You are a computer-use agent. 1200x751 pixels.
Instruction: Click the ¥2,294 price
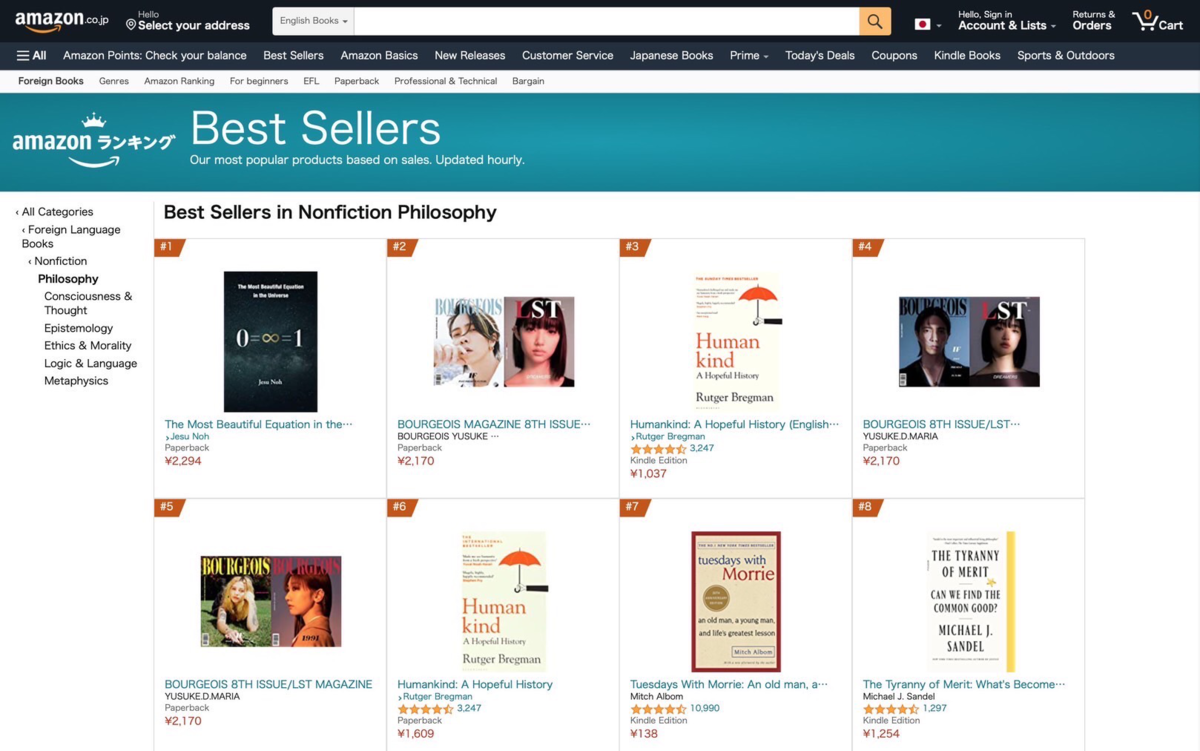point(183,461)
